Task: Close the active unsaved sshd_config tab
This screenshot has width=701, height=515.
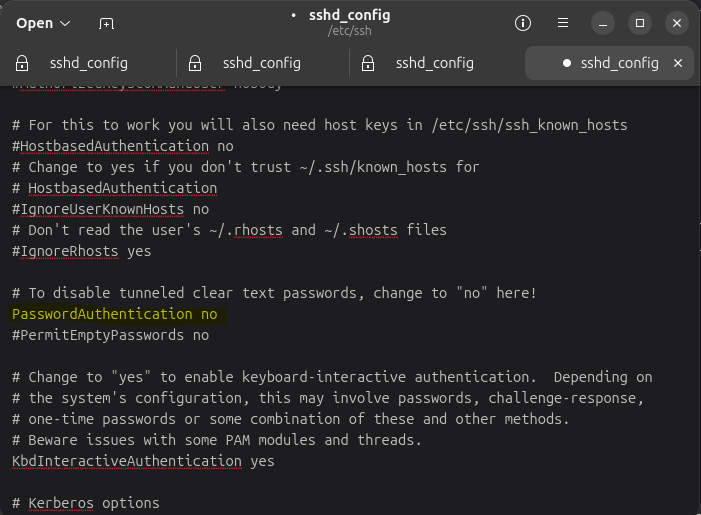Action: [678, 63]
